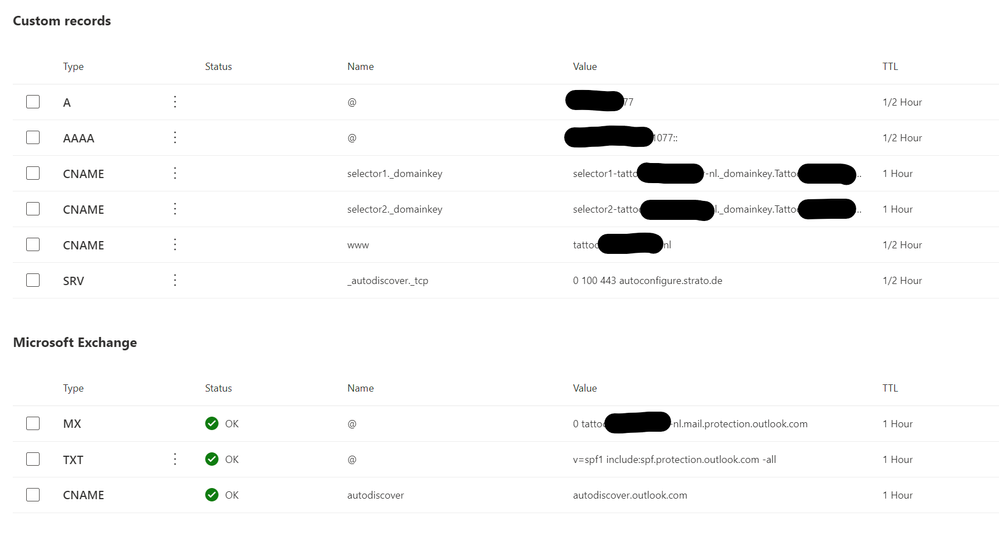Open more options for the AAAA record
Screen dimensions: 999x539
[175, 138]
